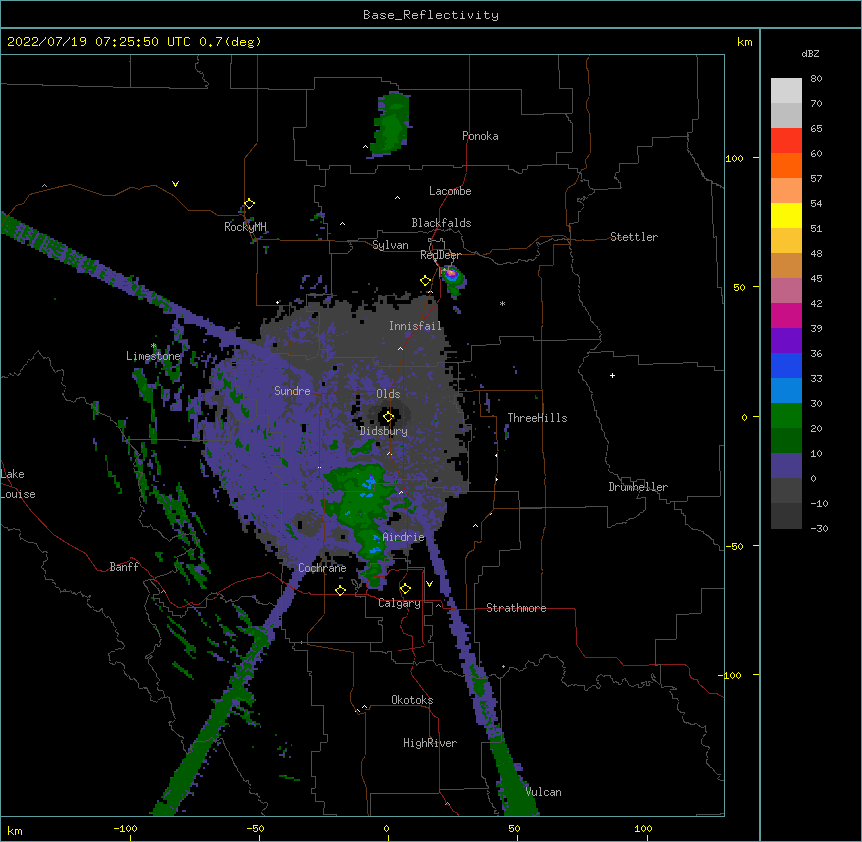Click the Olds label
Image resolution: width=862 pixels, height=842 pixels.
click(x=388, y=394)
